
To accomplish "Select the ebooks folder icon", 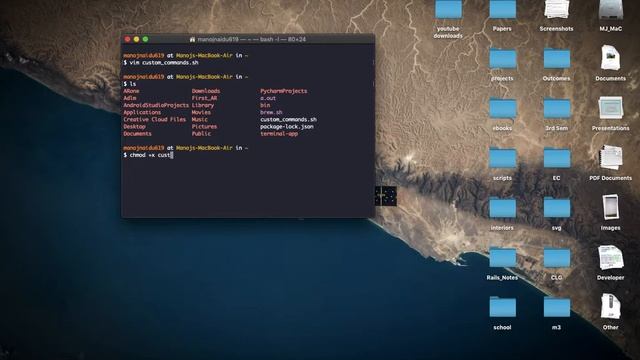I will (502, 109).
